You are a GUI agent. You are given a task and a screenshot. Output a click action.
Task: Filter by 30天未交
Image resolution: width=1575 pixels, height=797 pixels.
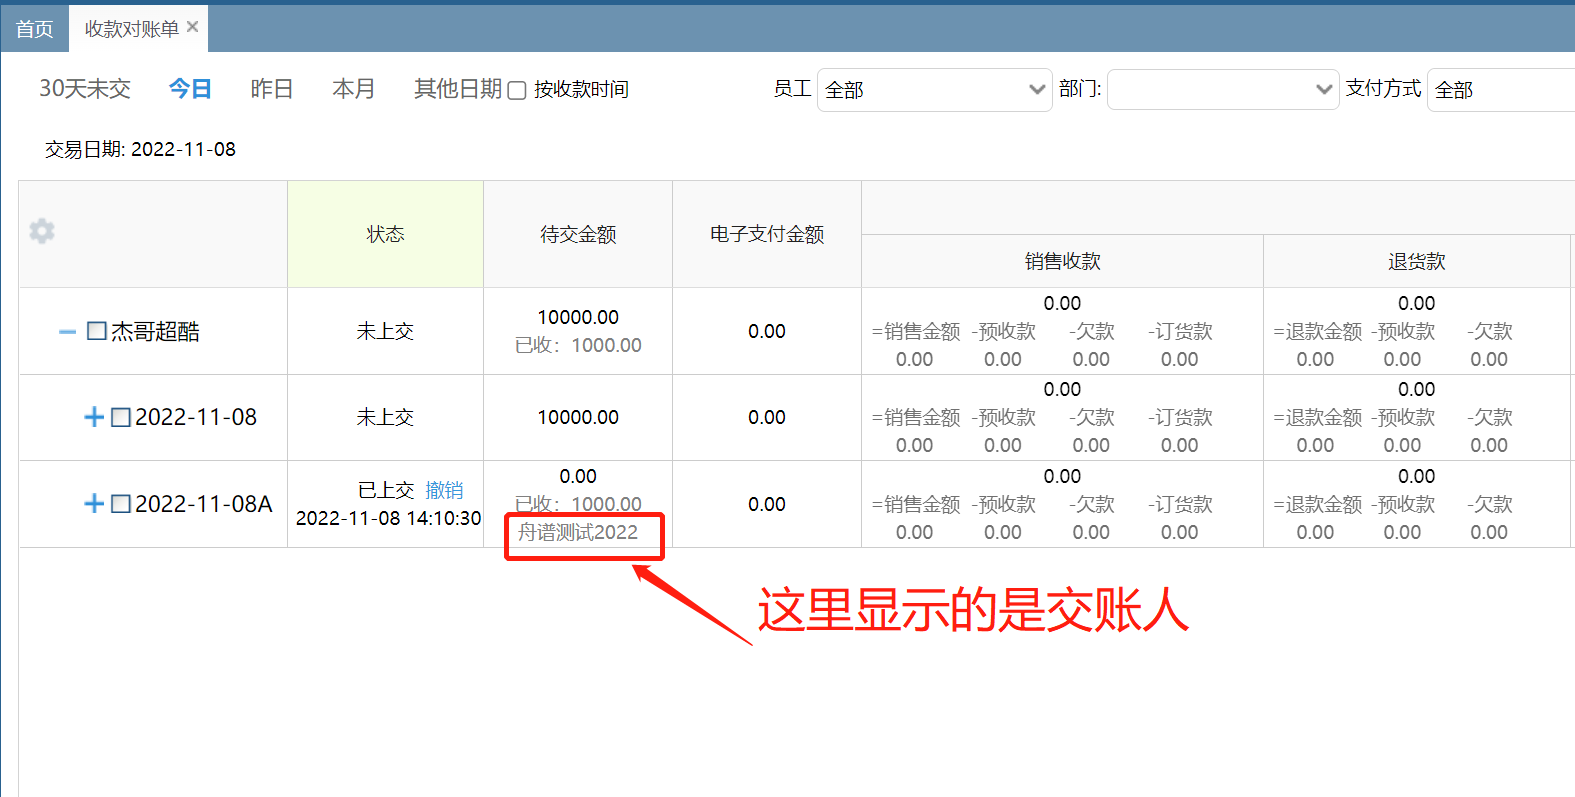[85, 89]
